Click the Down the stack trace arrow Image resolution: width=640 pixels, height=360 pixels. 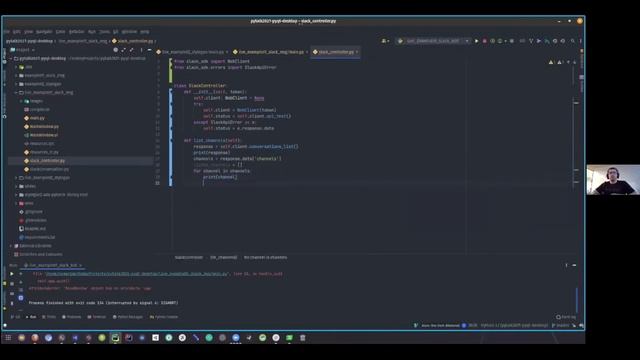(21, 282)
